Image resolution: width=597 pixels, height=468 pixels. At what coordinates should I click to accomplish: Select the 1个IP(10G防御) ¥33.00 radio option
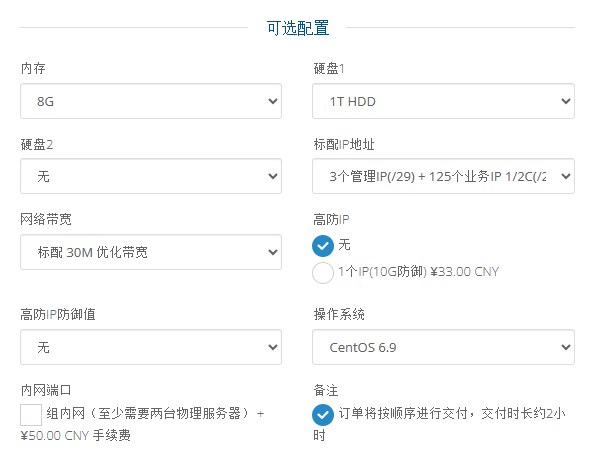click(323, 272)
